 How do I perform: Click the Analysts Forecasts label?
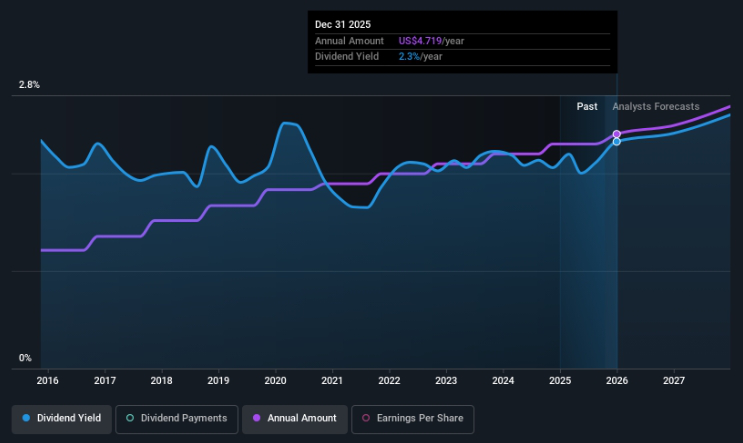[x=655, y=106]
